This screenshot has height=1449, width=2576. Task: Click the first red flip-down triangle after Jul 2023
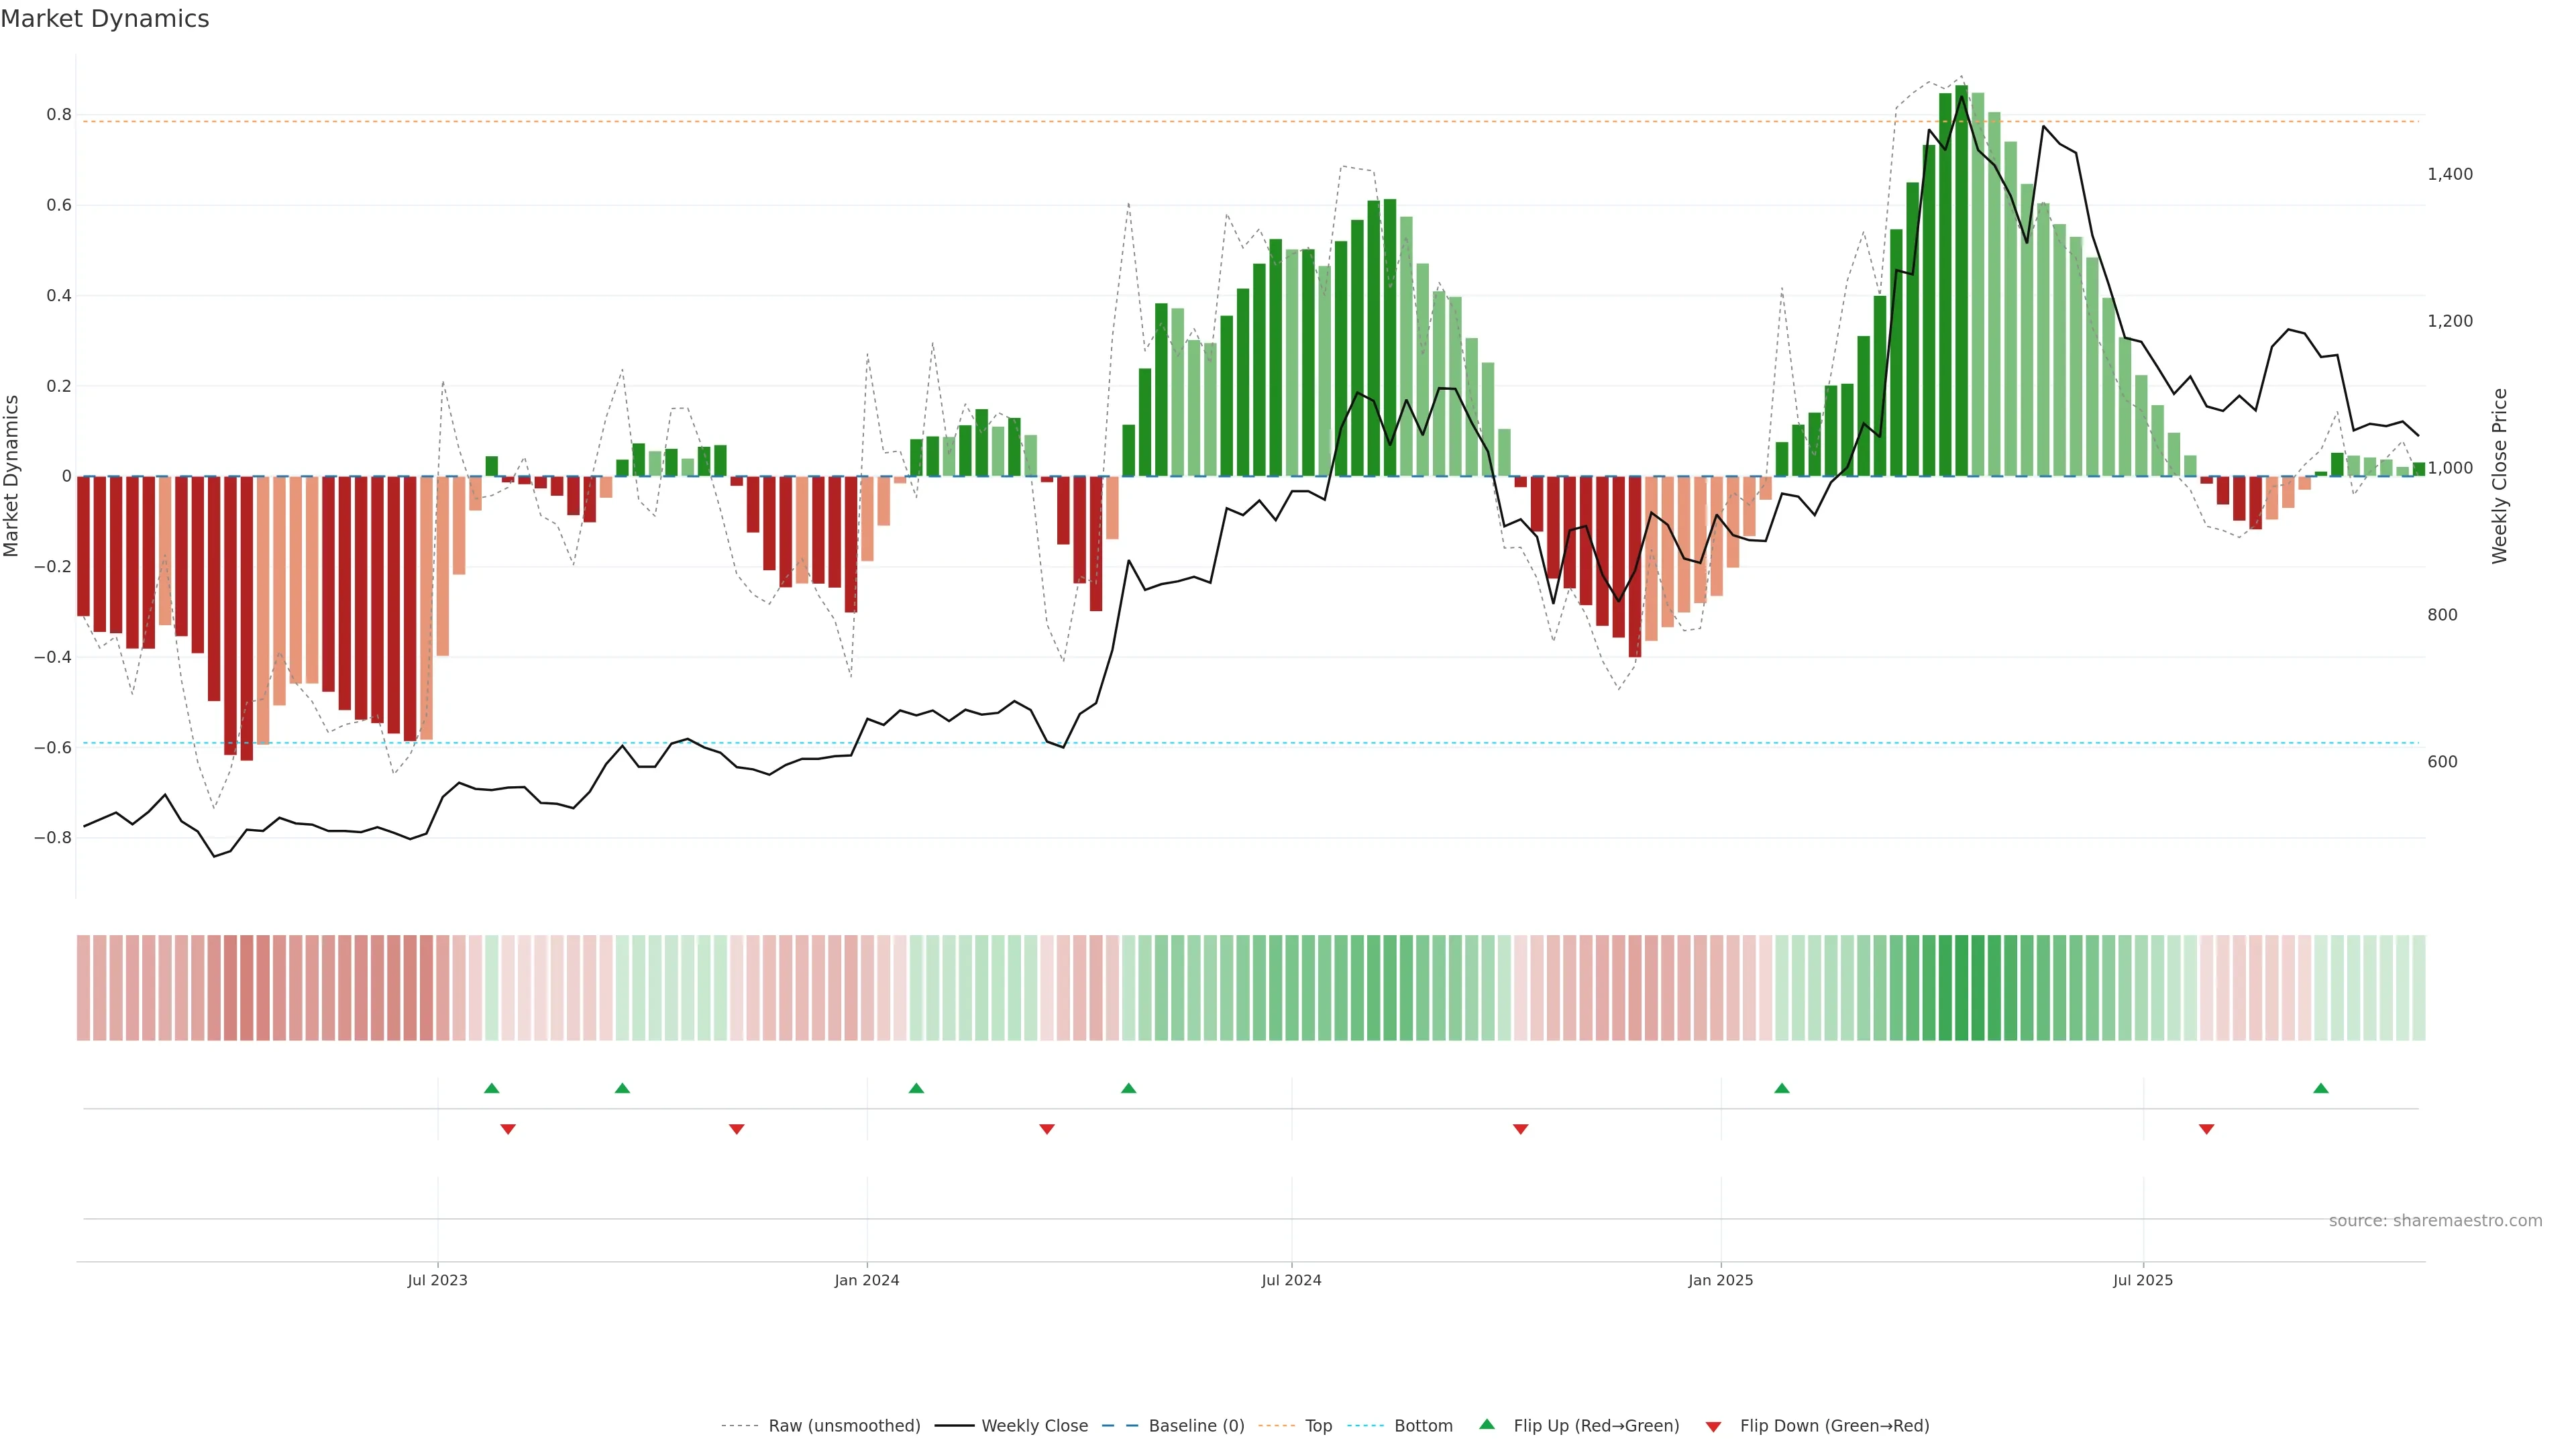pos(508,1129)
